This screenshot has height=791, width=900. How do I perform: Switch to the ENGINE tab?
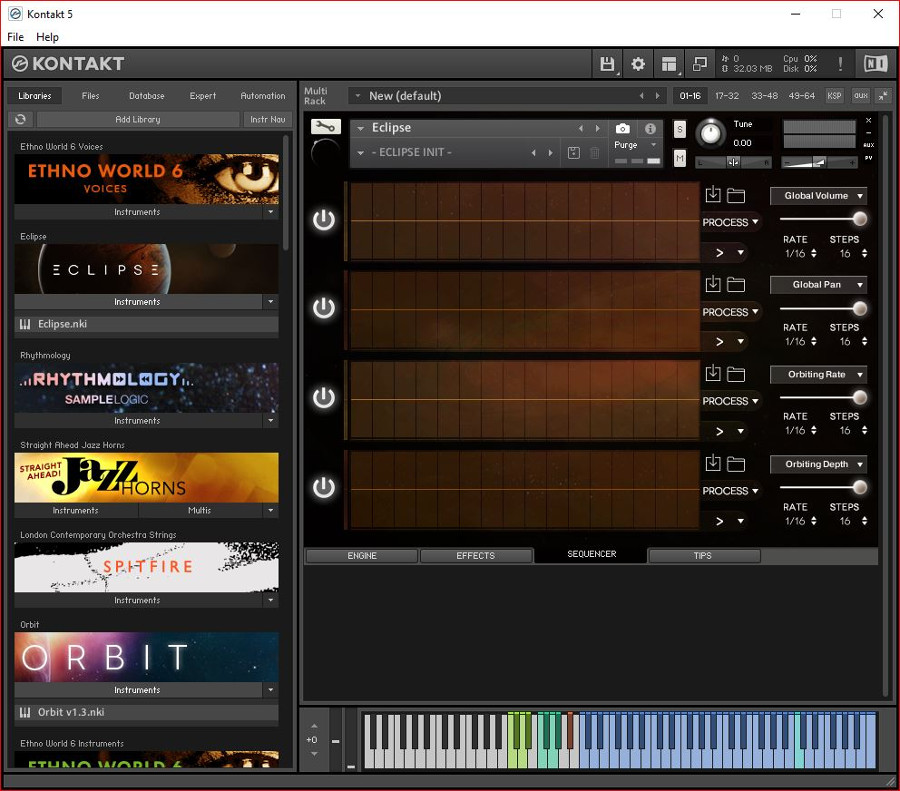[x=362, y=556]
